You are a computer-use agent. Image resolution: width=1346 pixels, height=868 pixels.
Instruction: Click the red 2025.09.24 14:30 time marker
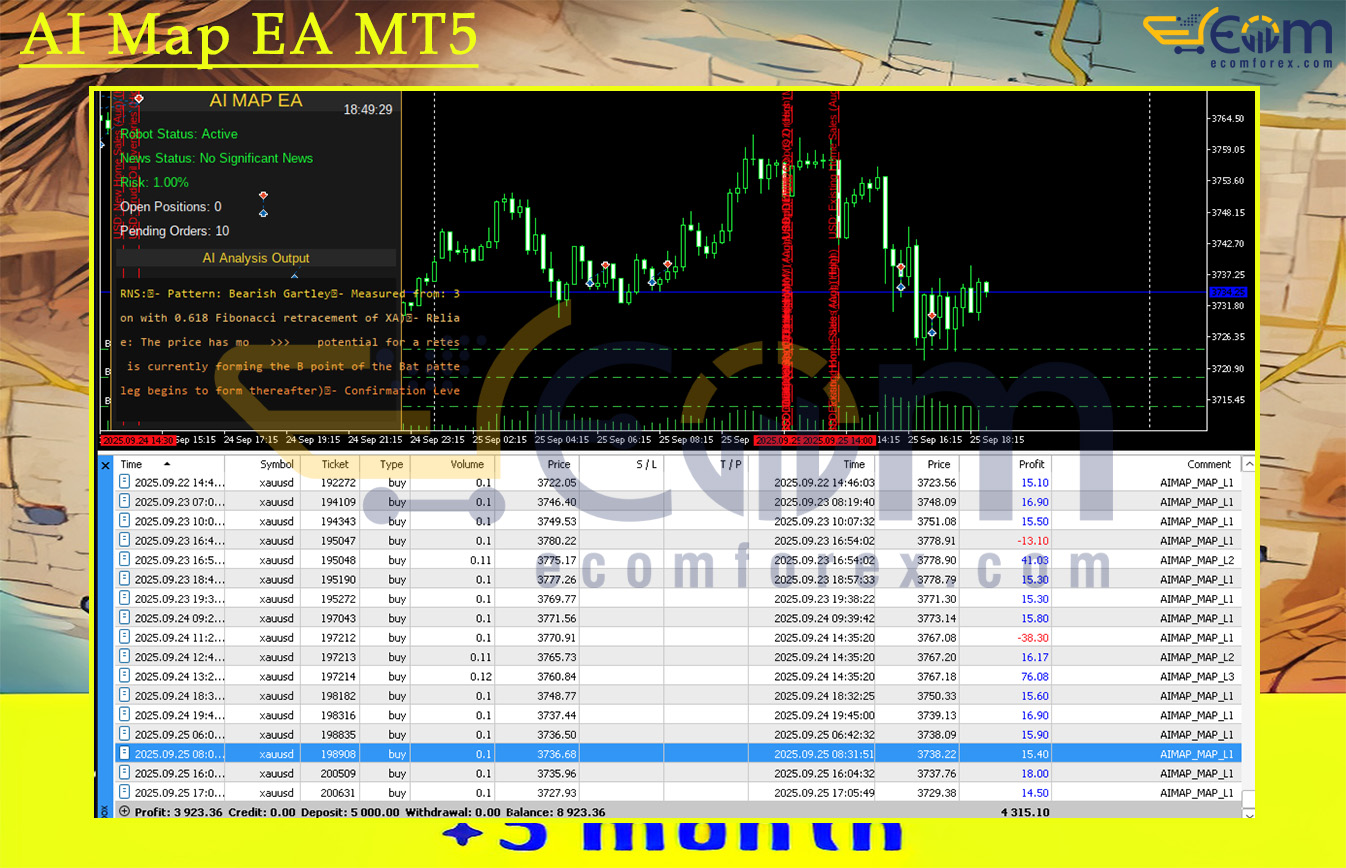139,440
